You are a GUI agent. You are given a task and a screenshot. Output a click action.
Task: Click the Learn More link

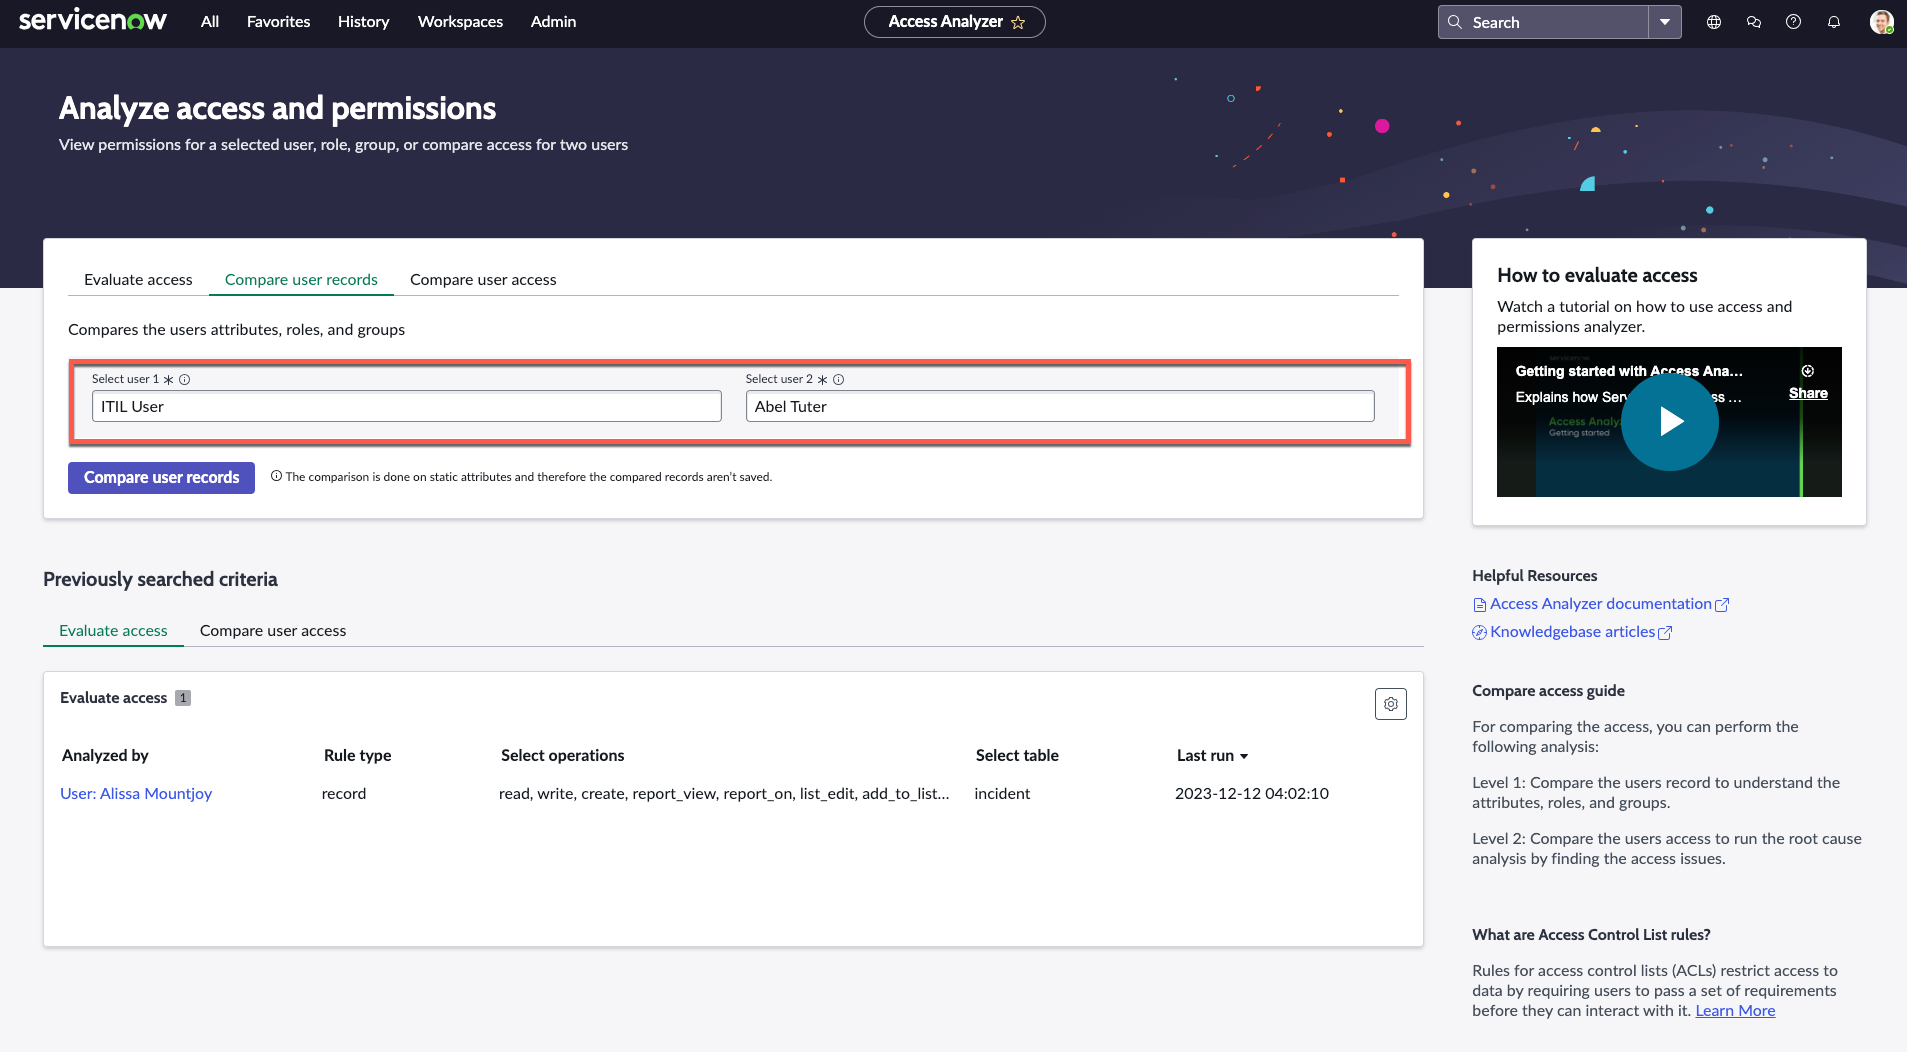tap(1735, 1011)
